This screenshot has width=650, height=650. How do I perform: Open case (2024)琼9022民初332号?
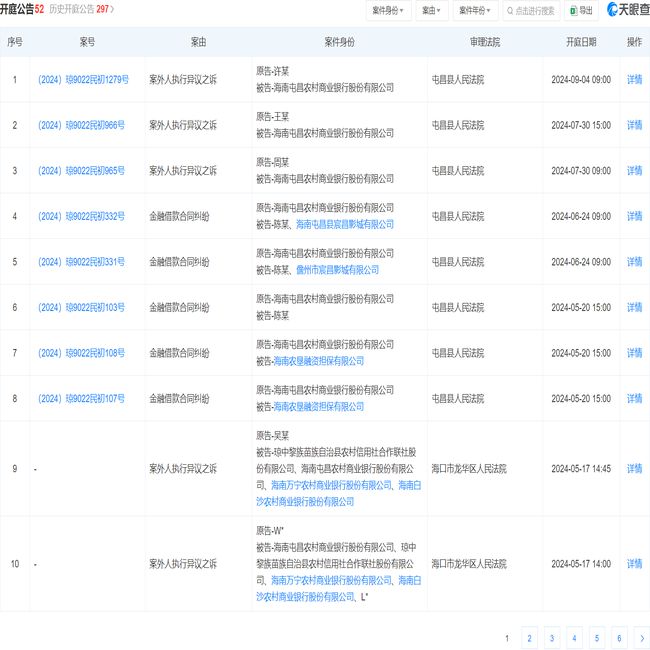81,216
